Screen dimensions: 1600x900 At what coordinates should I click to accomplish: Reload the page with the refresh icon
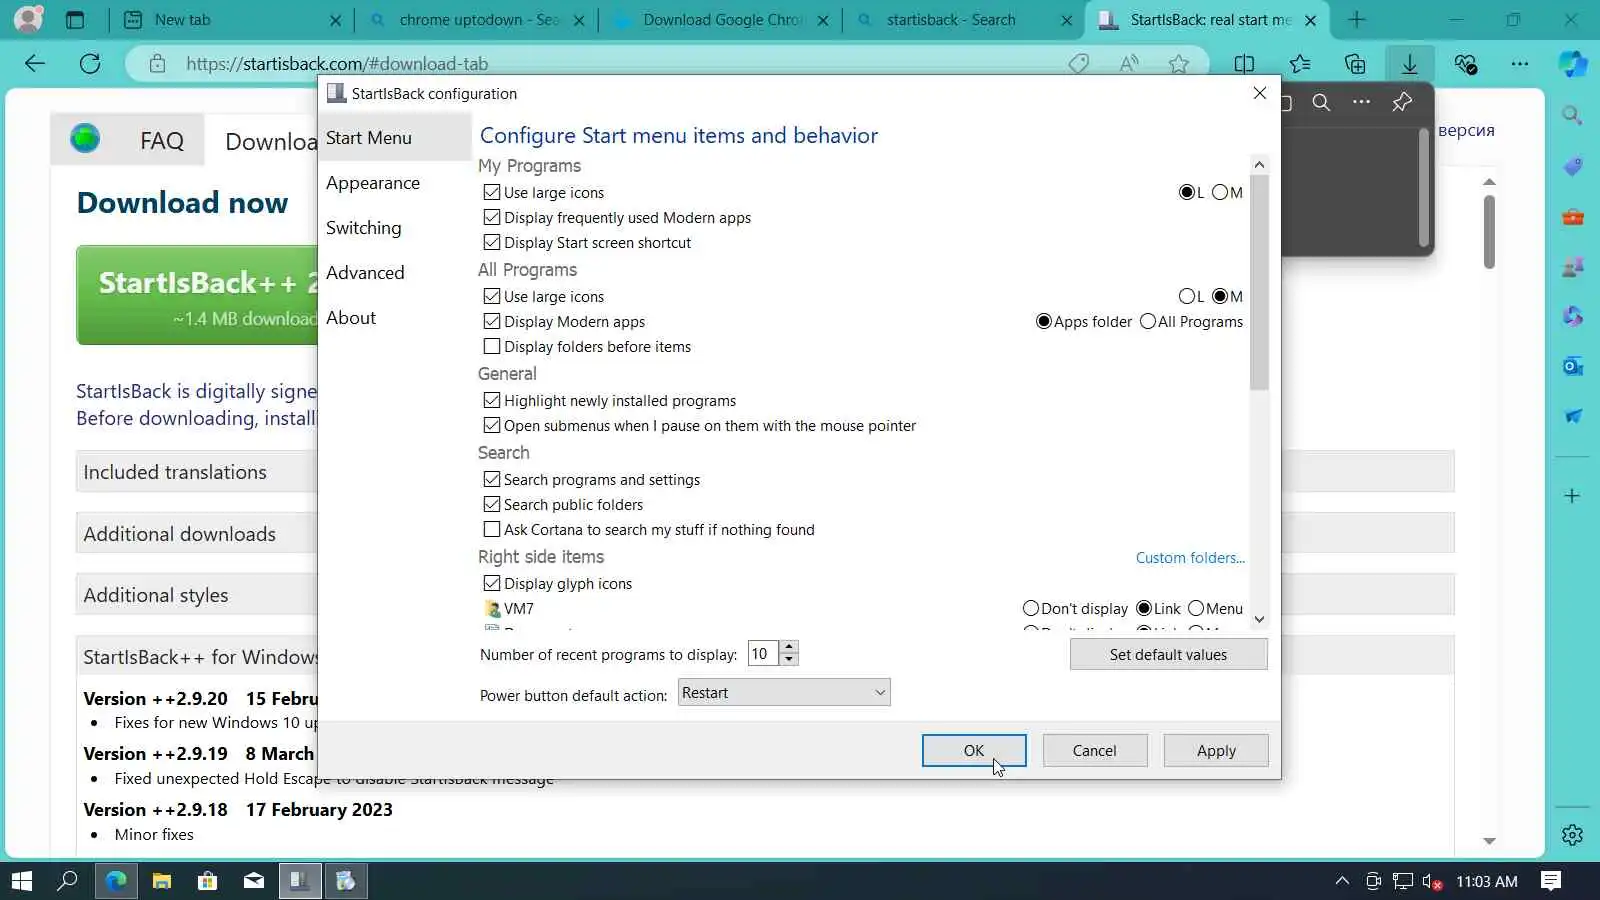90,64
